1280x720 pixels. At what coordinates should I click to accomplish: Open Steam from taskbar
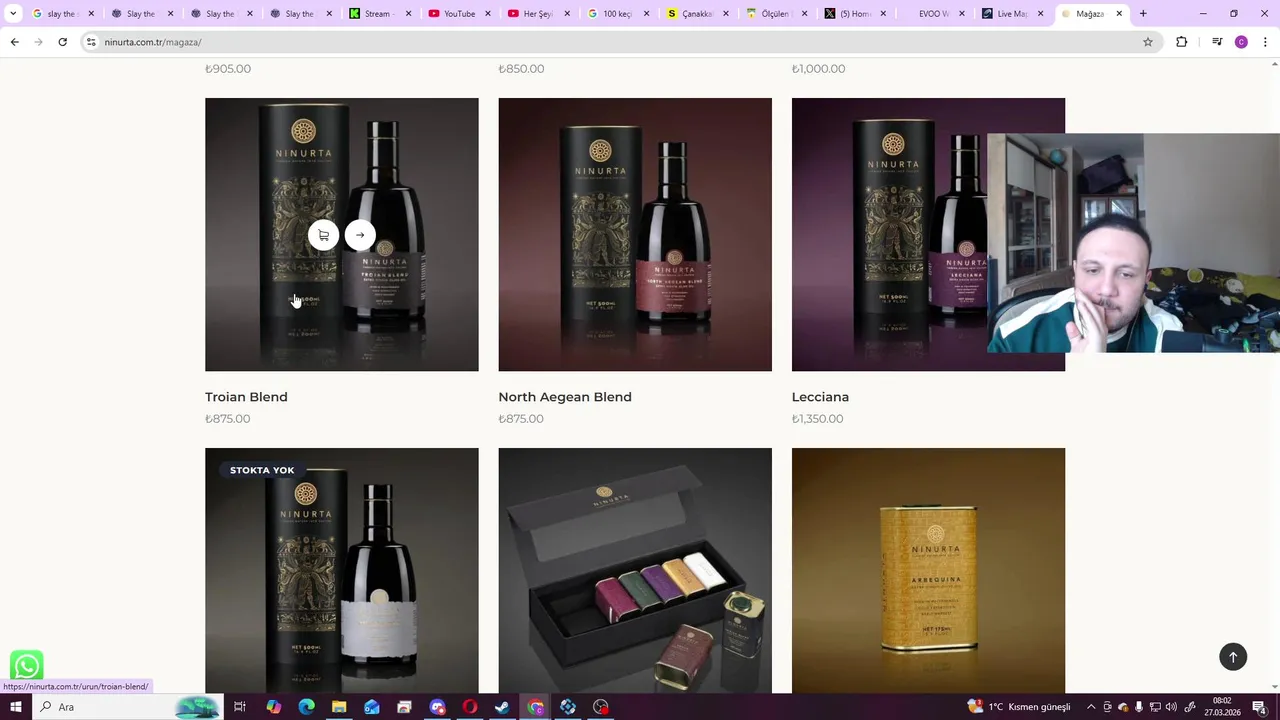point(502,707)
